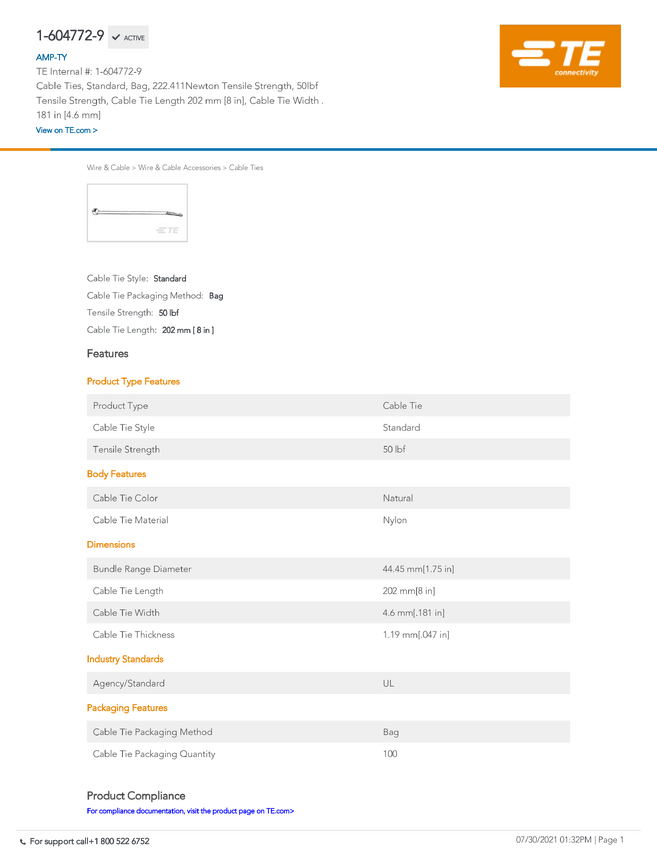Viewport: 657px width, 850px height.
Task: Select Bag value in packaging table
Action: click(391, 732)
